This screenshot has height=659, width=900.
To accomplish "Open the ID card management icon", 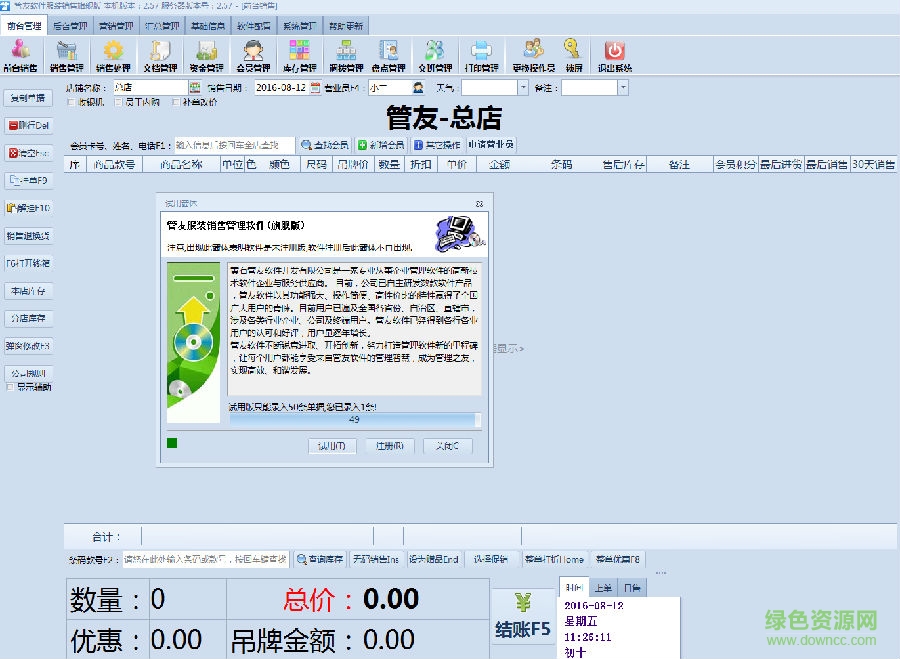I will point(389,55).
